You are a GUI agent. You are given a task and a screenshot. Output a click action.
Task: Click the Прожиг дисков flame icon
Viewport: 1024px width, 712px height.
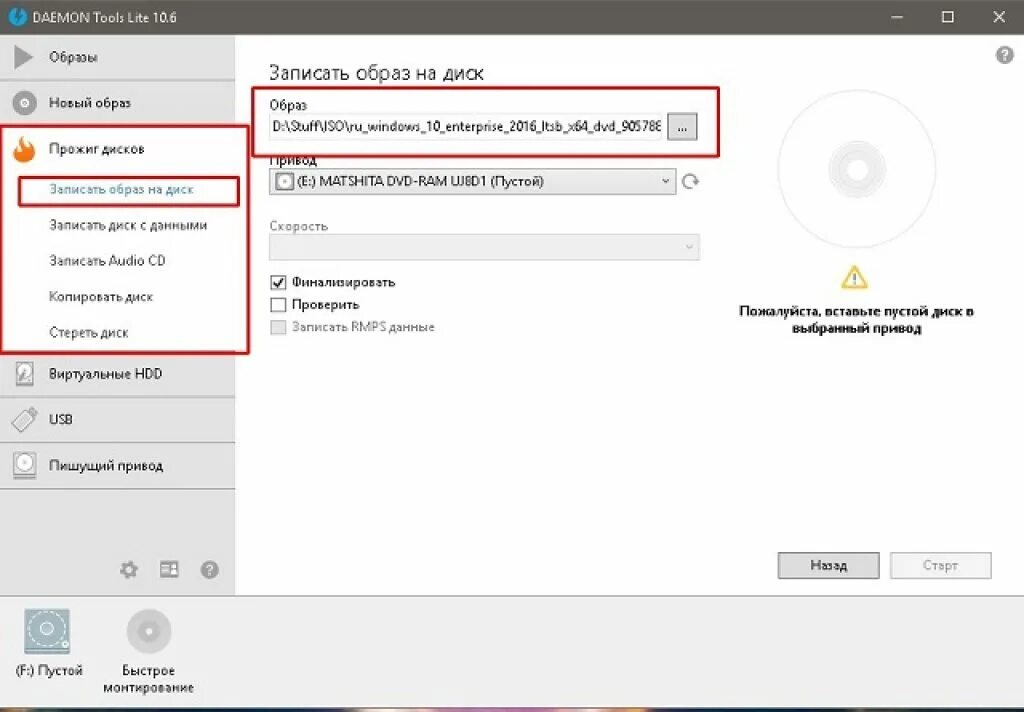click(x=24, y=149)
